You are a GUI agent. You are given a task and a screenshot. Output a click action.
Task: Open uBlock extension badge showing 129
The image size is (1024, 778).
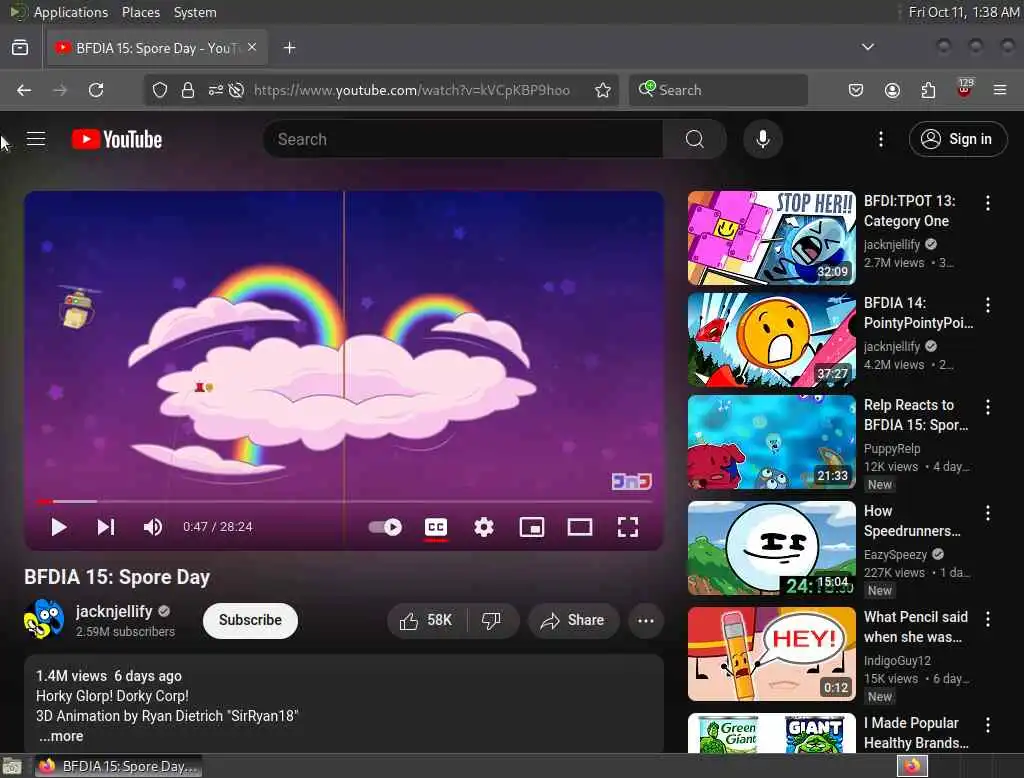[965, 88]
